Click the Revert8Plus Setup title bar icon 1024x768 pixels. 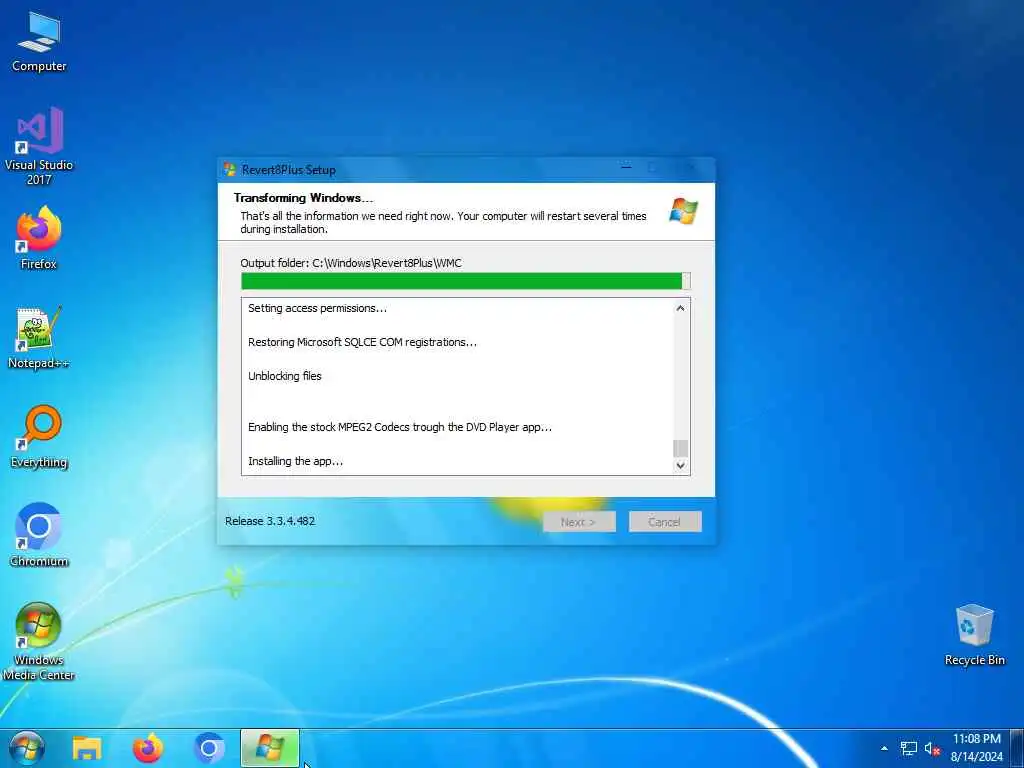click(230, 170)
